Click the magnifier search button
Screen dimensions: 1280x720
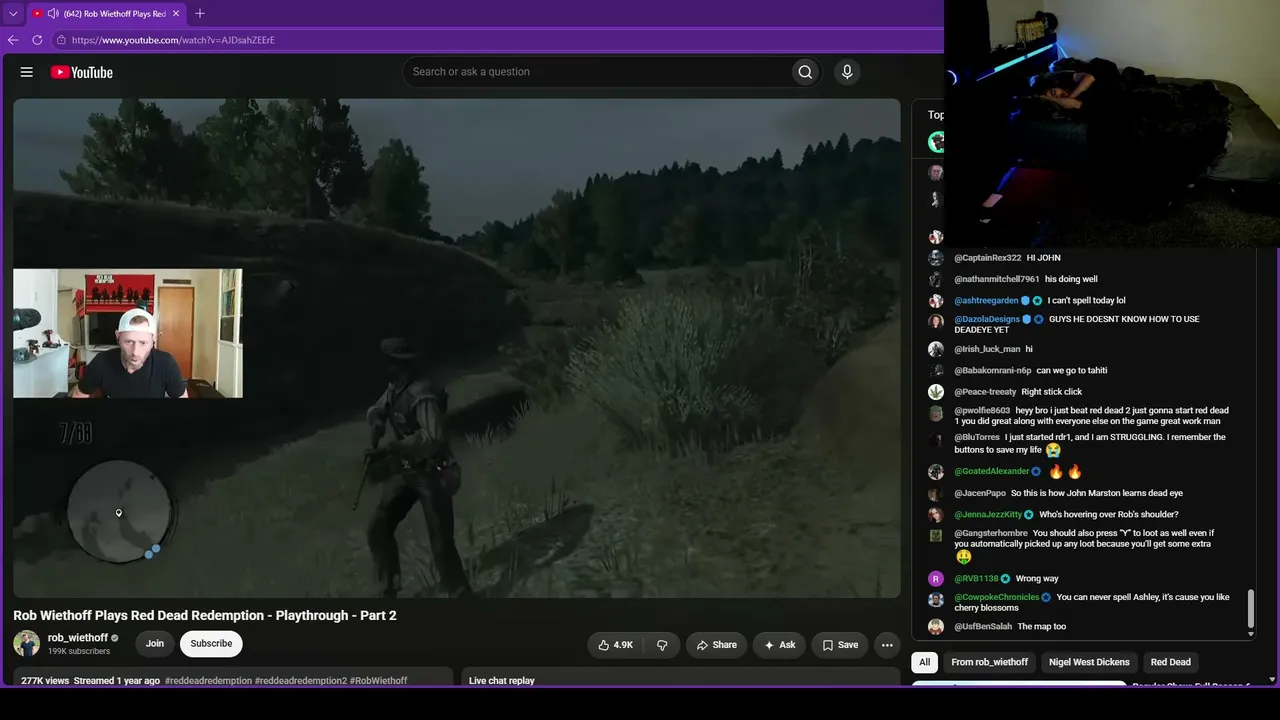[805, 72]
